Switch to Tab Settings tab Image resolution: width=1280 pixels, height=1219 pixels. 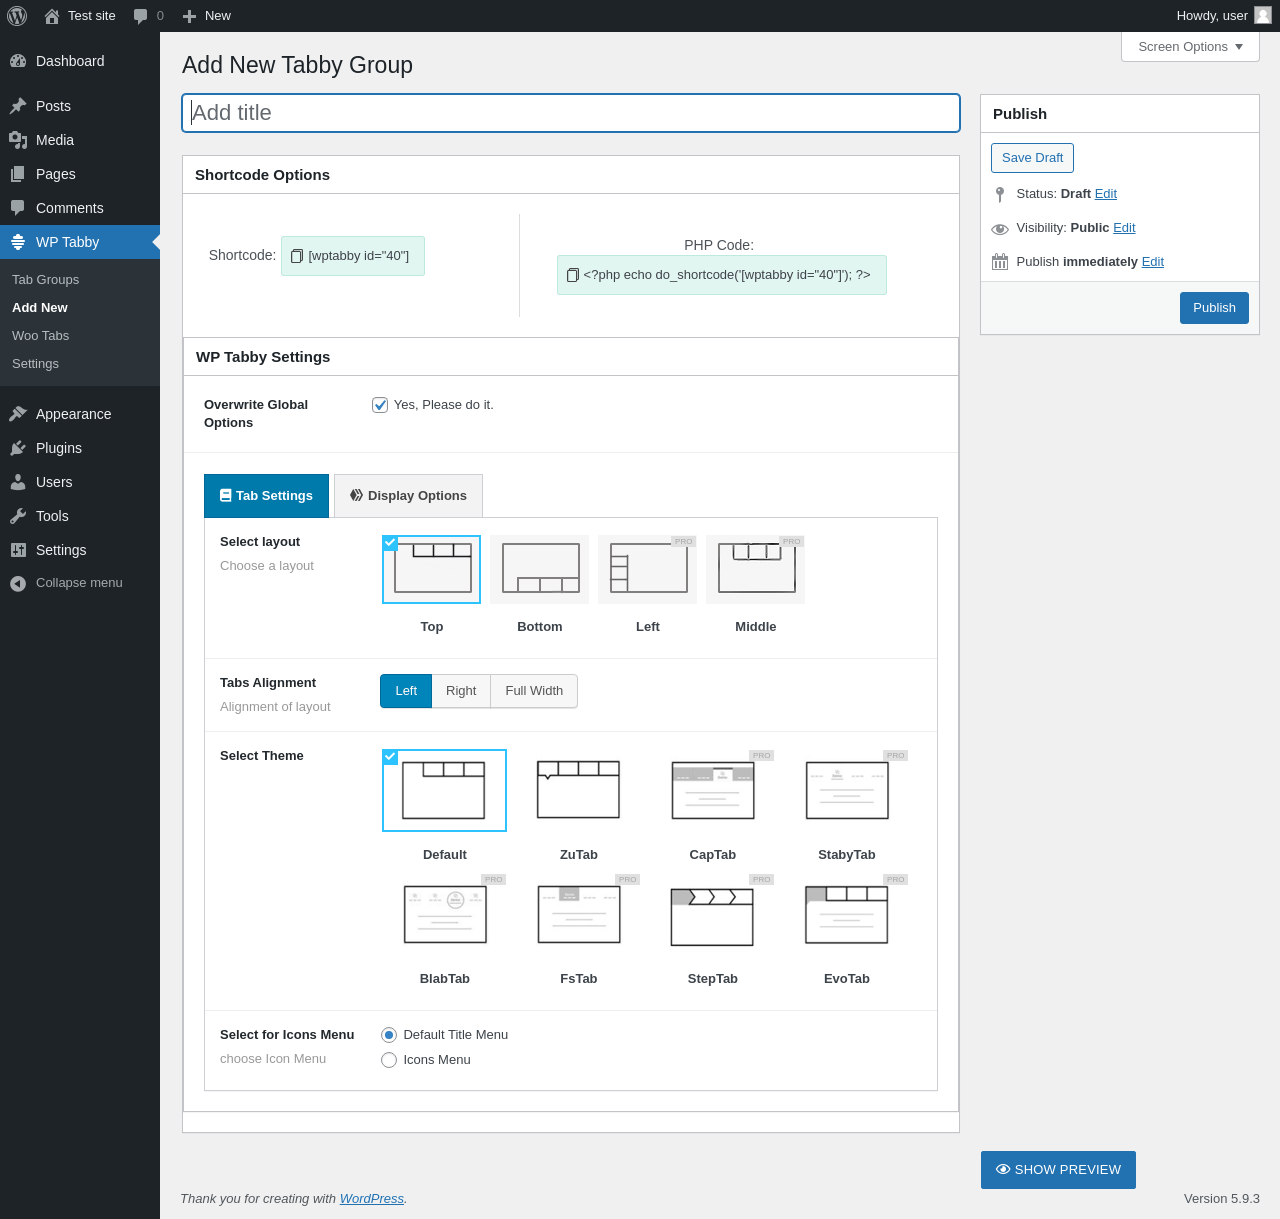267,496
